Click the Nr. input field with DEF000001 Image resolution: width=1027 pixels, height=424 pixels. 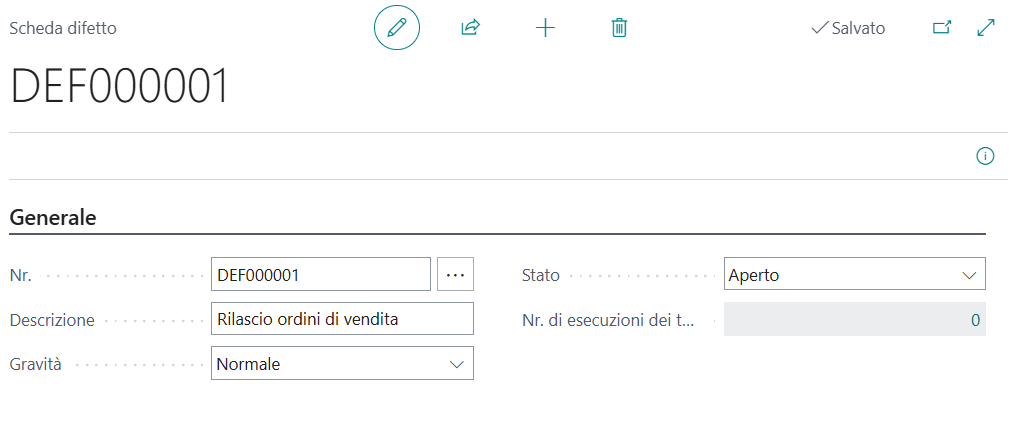320,274
